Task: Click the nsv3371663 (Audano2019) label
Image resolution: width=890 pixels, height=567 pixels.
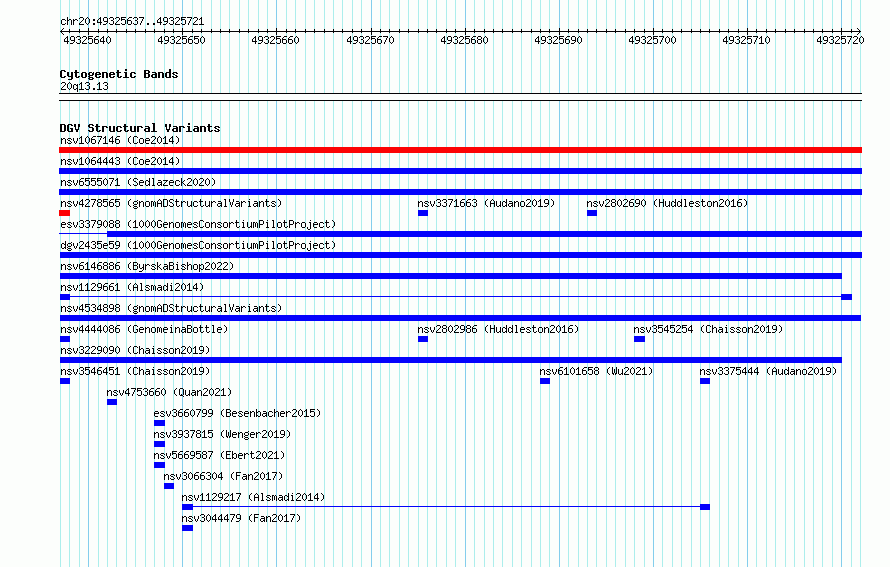Action: [486, 203]
